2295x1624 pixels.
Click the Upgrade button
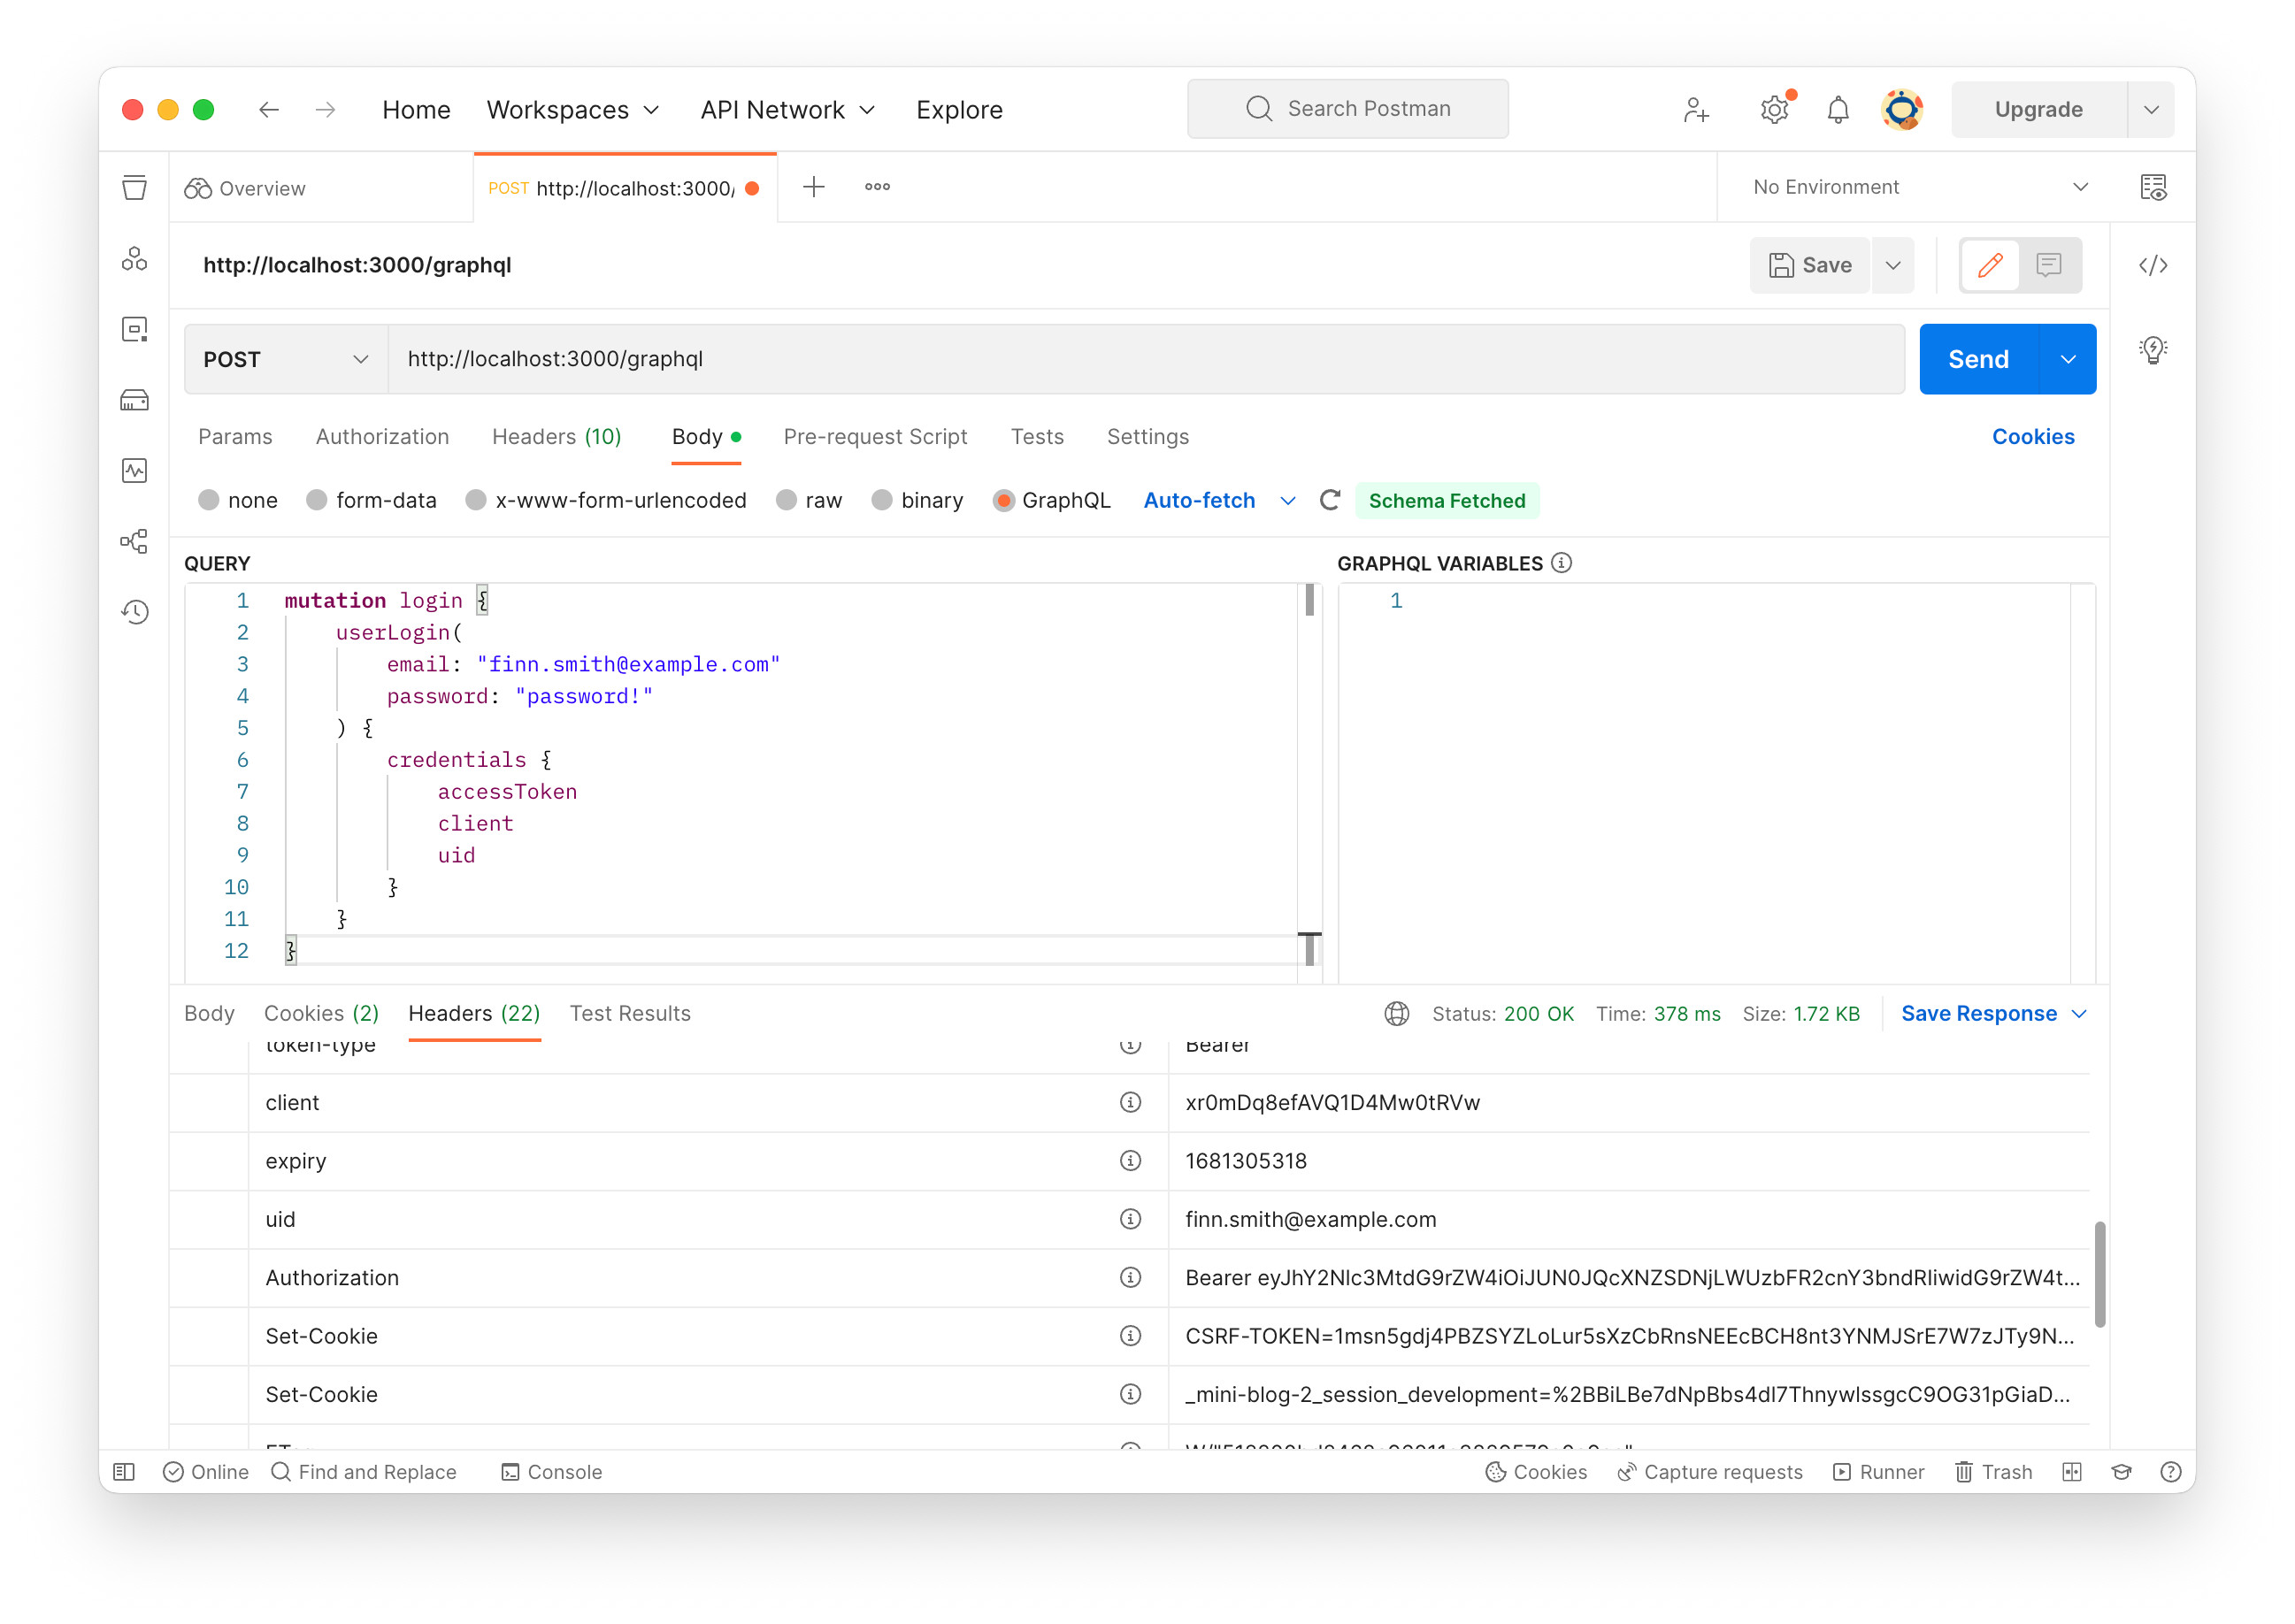click(x=2038, y=109)
